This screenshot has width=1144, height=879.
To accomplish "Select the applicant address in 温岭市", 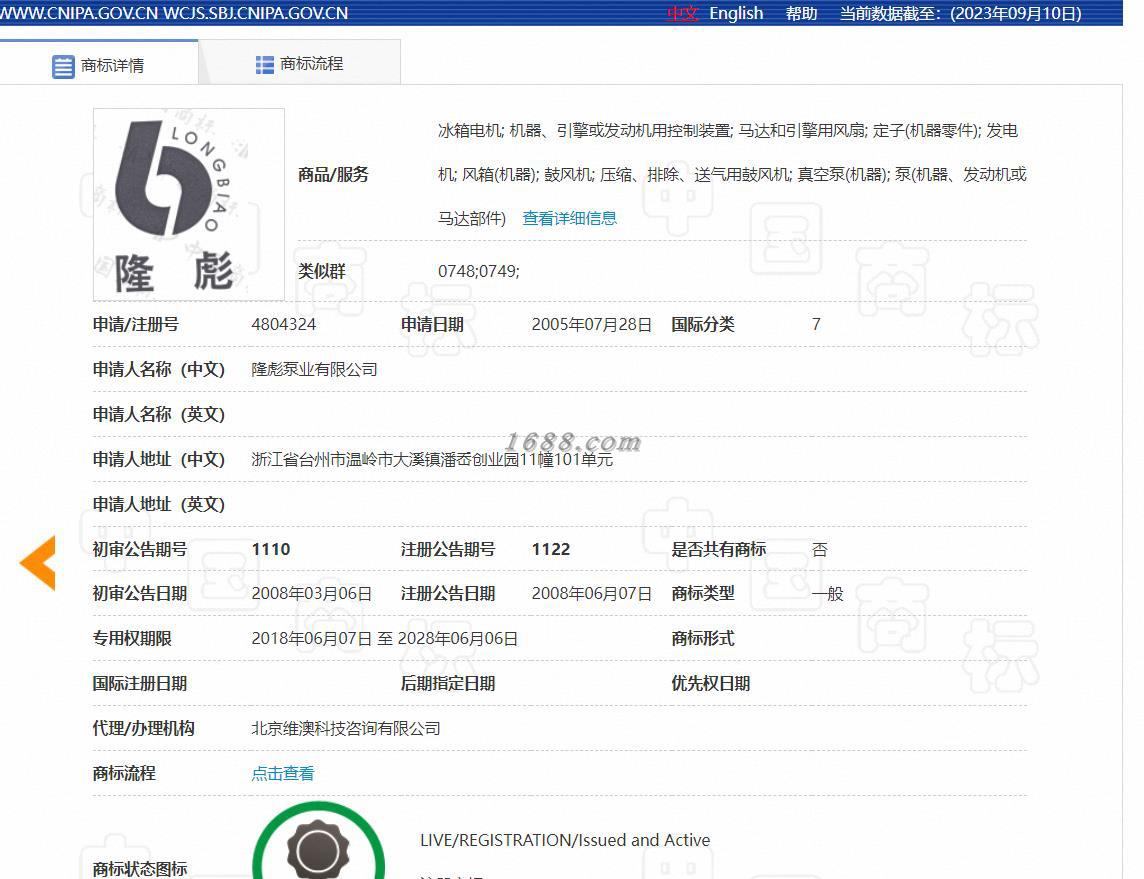I will point(432,460).
